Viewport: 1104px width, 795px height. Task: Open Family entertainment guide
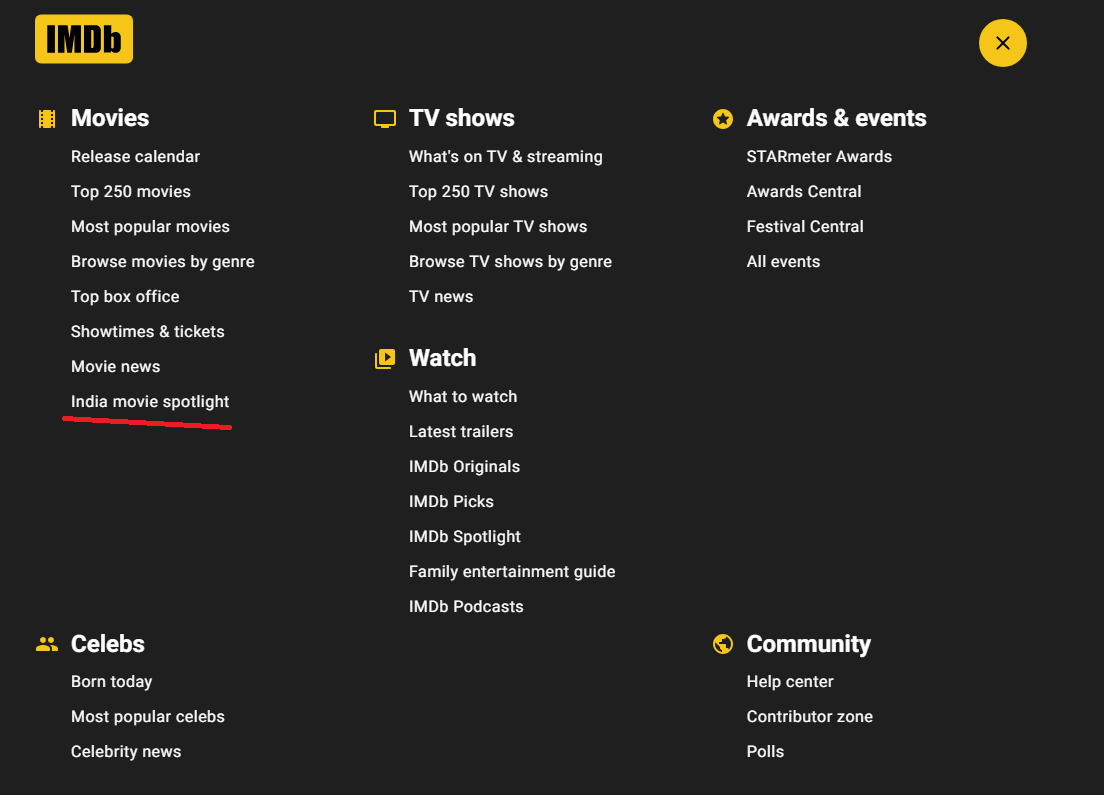click(x=512, y=572)
